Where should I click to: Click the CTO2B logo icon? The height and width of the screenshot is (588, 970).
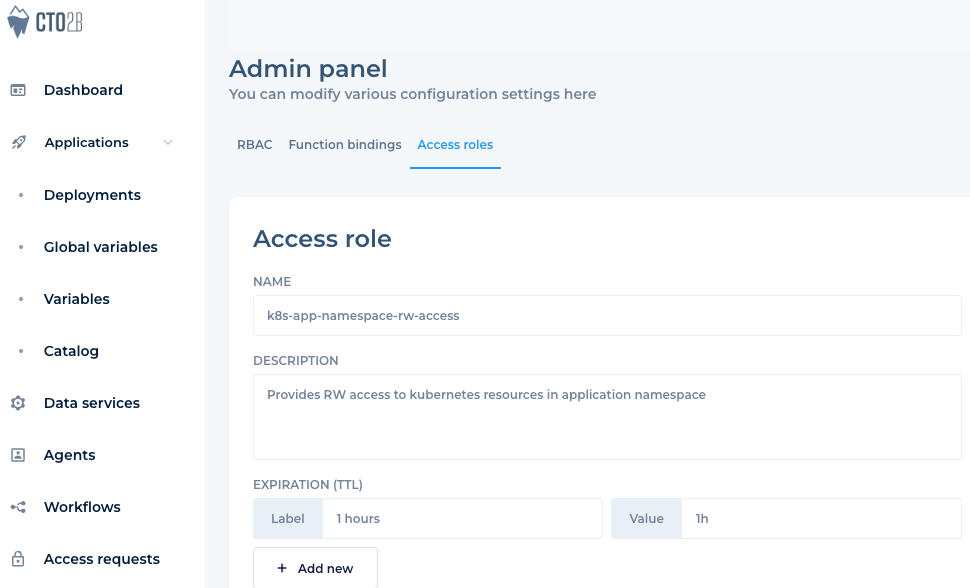[19, 21]
